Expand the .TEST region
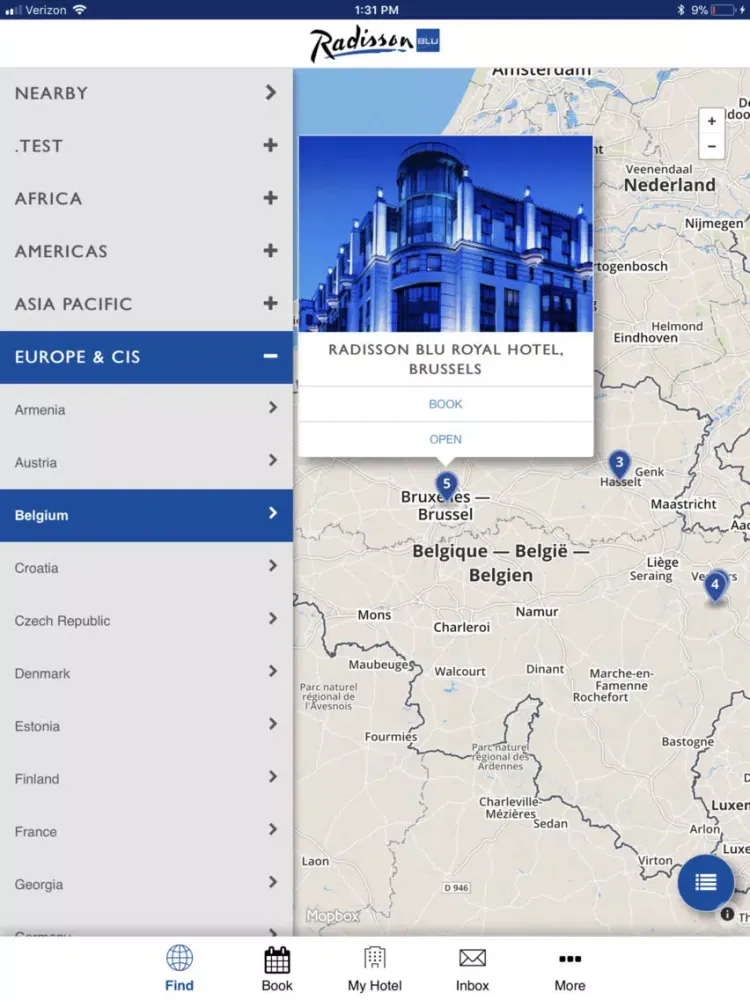 coord(146,146)
